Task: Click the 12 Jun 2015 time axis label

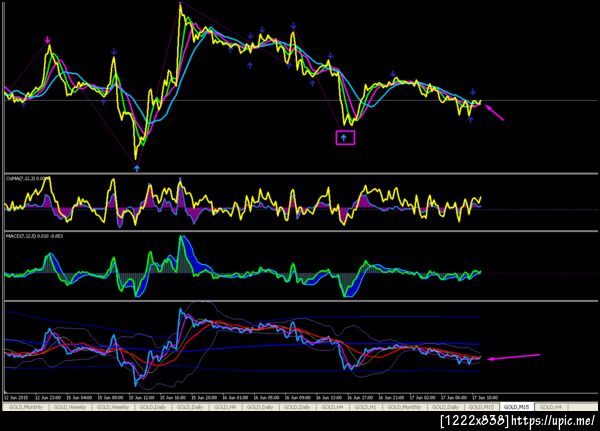Action: [18, 398]
